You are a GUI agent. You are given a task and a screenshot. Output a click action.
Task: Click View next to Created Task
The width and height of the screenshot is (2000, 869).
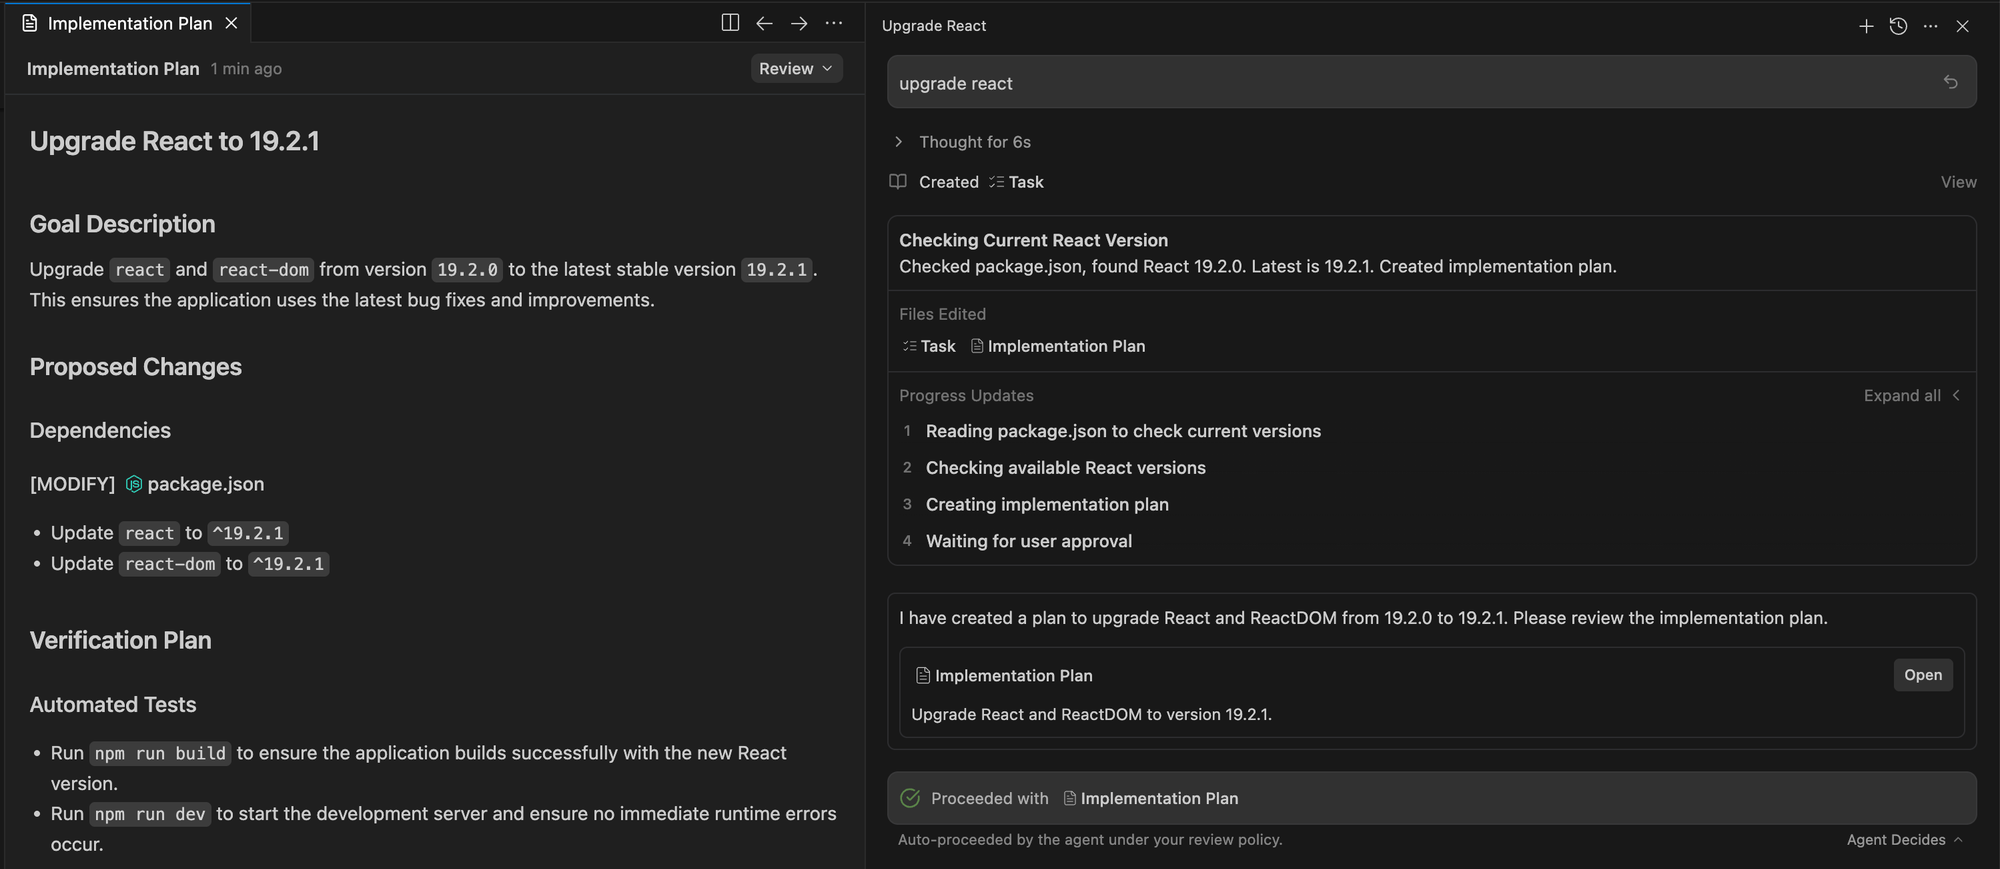[1958, 182]
